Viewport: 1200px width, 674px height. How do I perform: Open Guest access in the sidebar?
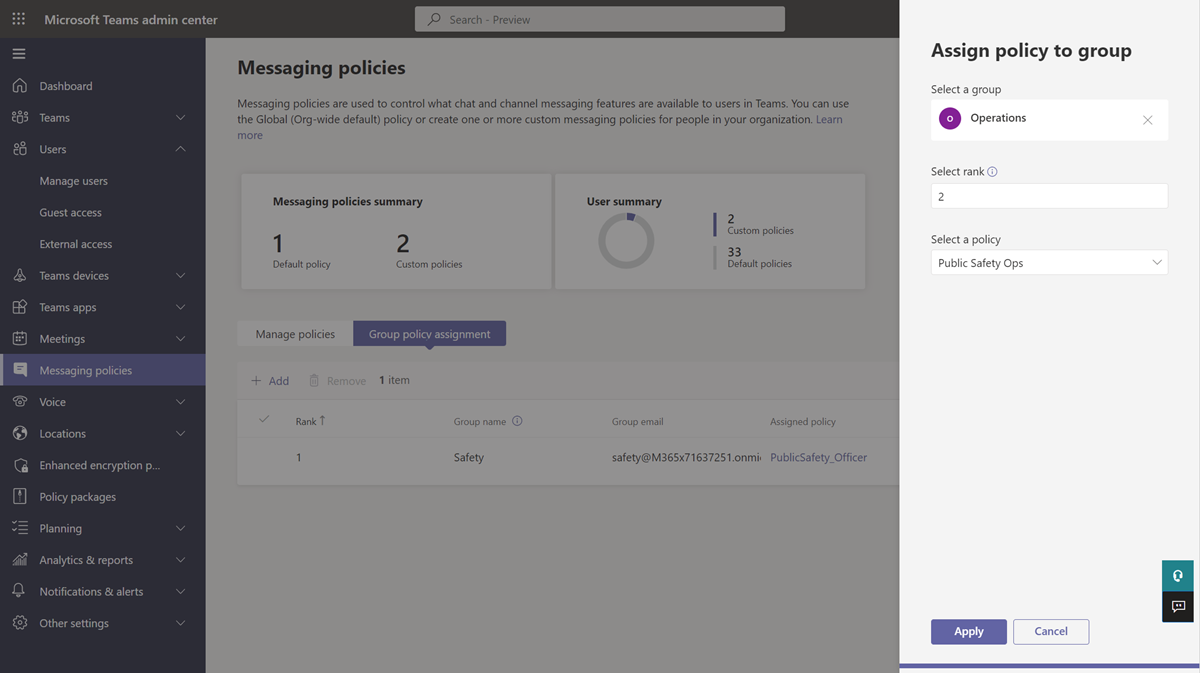coord(70,213)
